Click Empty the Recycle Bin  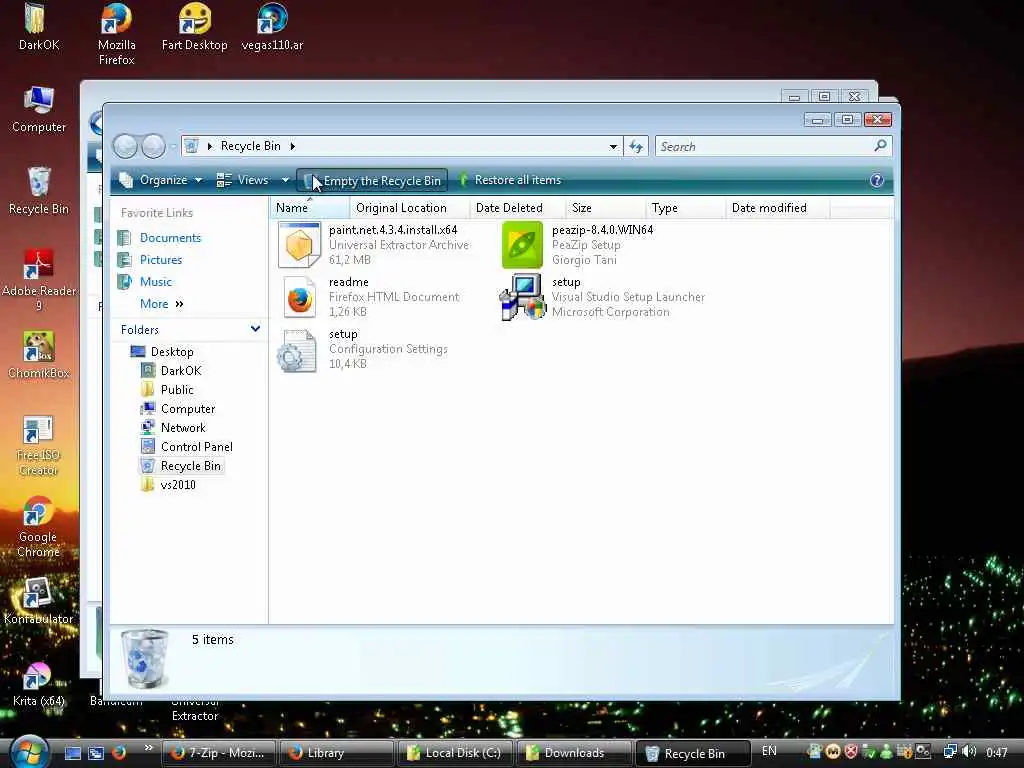click(x=373, y=181)
